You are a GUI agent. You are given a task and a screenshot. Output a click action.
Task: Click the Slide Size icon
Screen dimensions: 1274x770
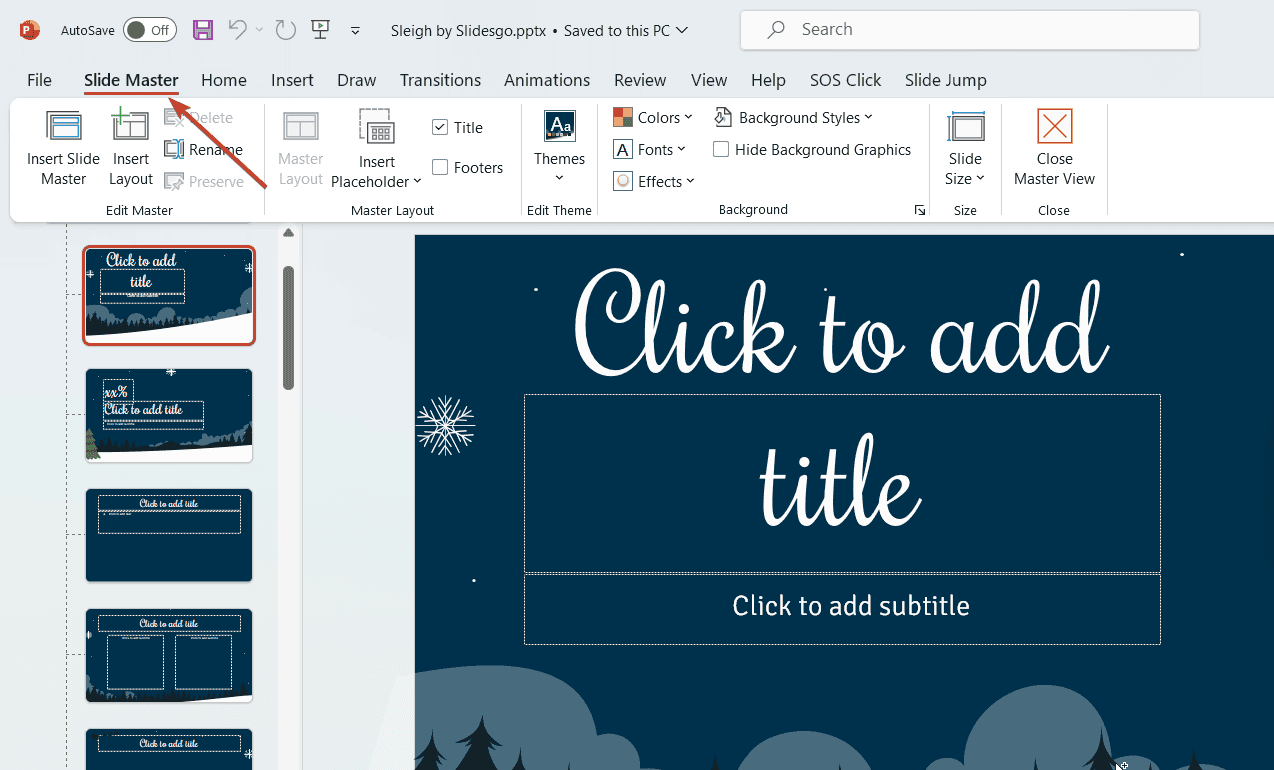pos(966,127)
